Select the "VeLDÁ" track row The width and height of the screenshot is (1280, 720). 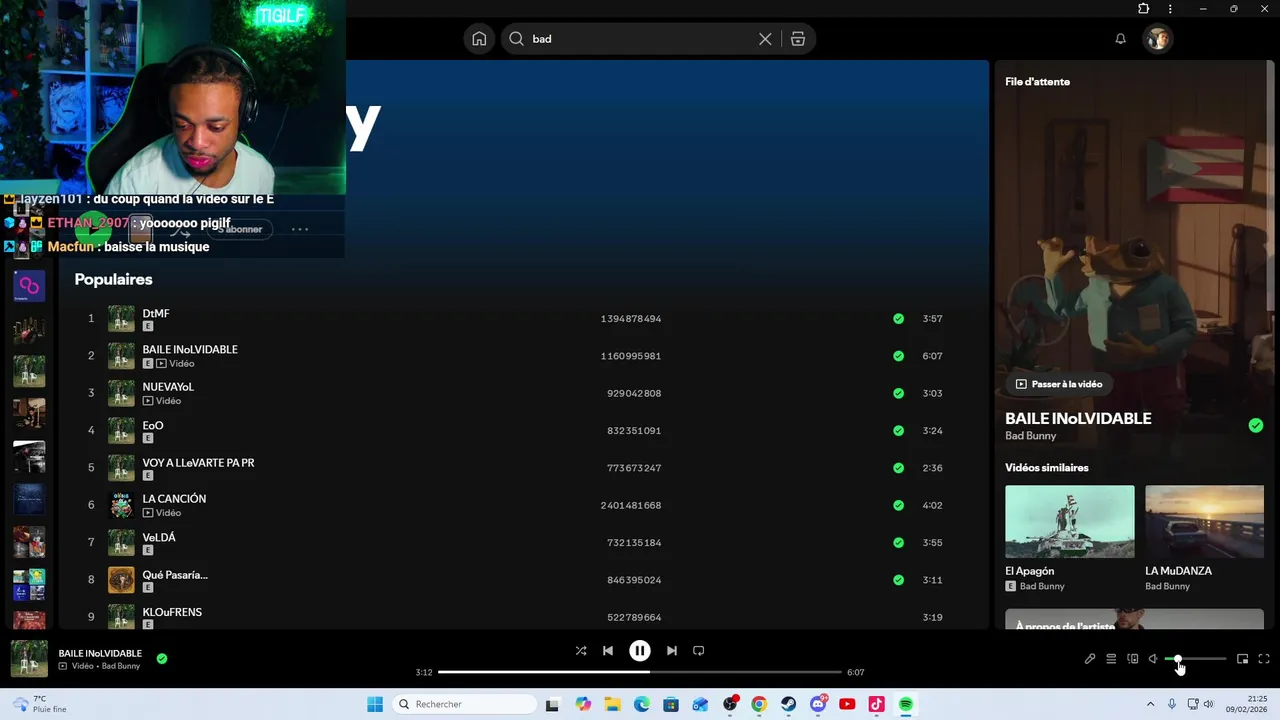coord(515,543)
